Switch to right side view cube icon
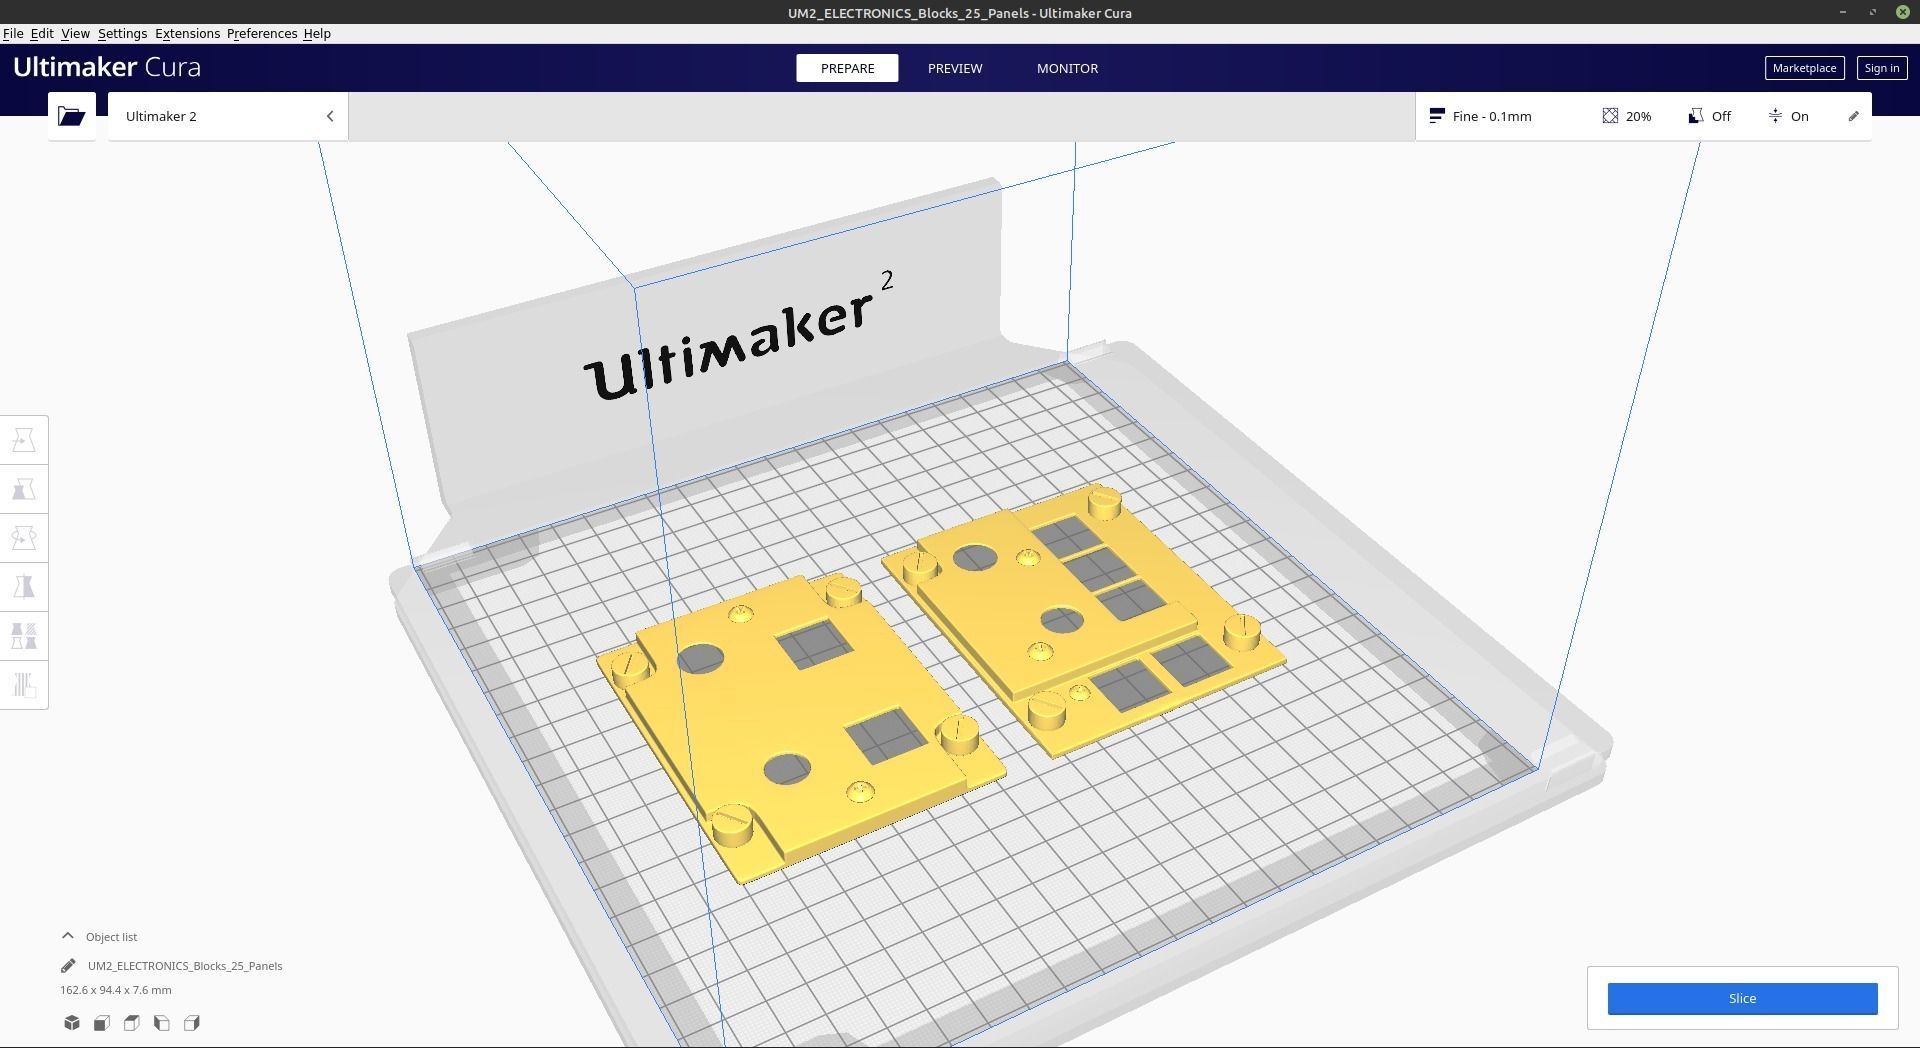Image resolution: width=1920 pixels, height=1048 pixels. [x=192, y=1023]
